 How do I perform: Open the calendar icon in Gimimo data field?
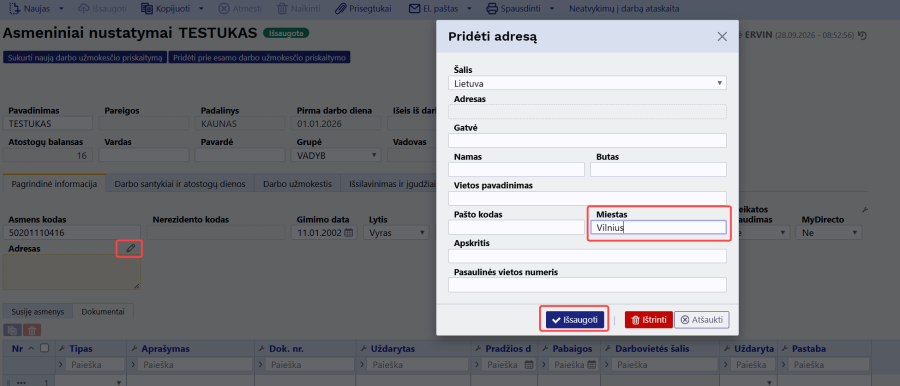point(348,233)
